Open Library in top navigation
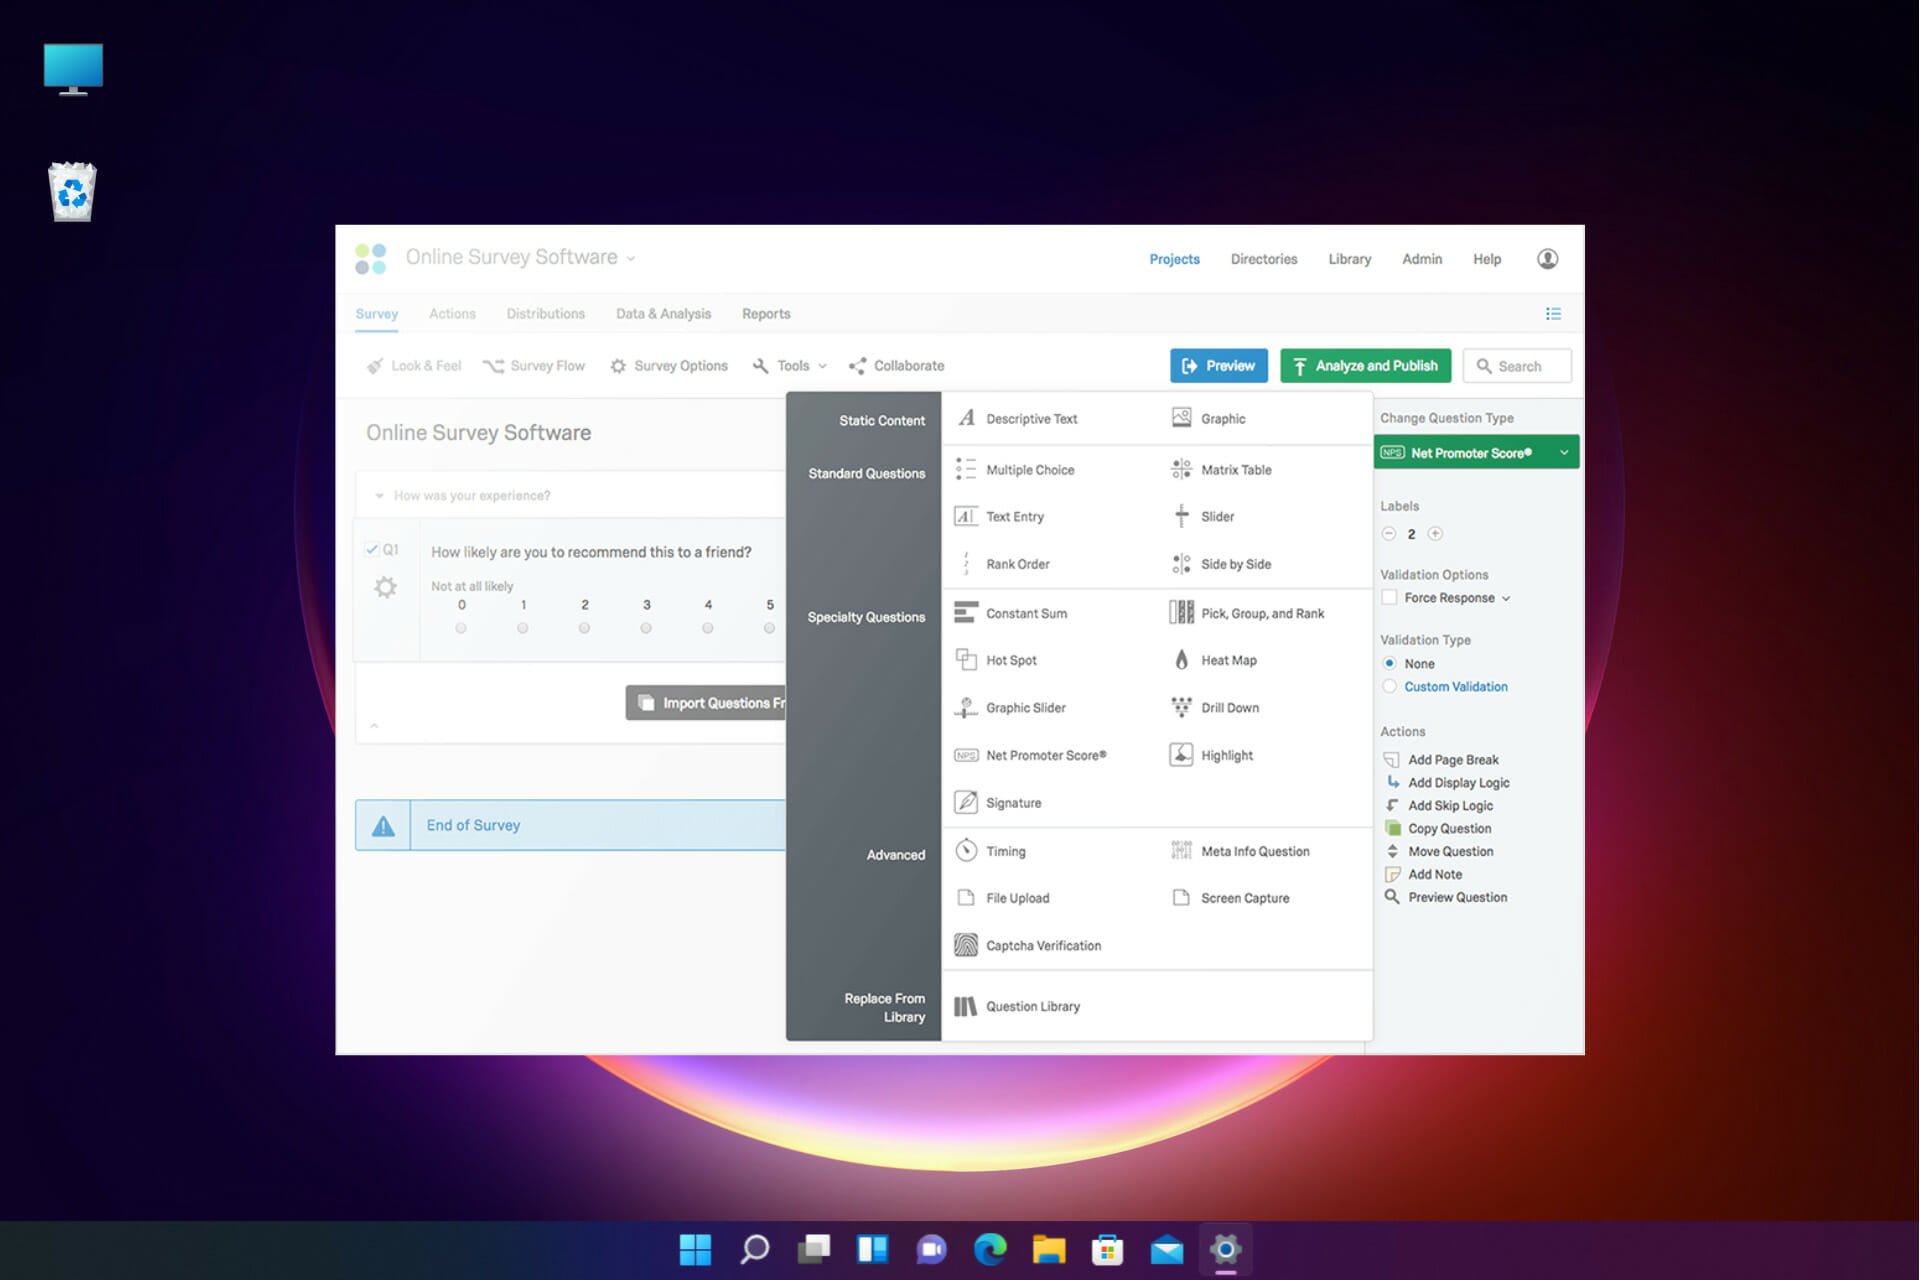1920x1280 pixels. (x=1349, y=259)
